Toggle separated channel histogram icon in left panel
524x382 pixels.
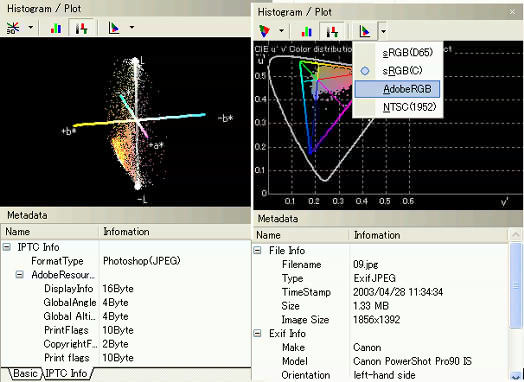click(x=82, y=28)
